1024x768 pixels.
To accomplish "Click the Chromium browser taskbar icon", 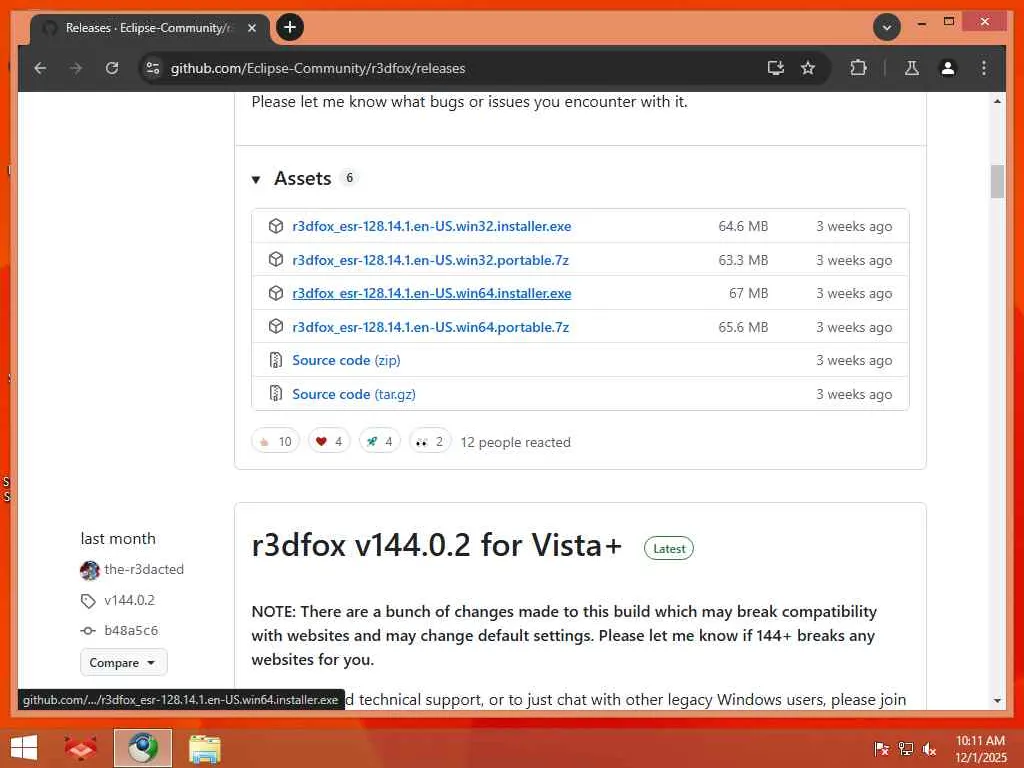I will (143, 748).
